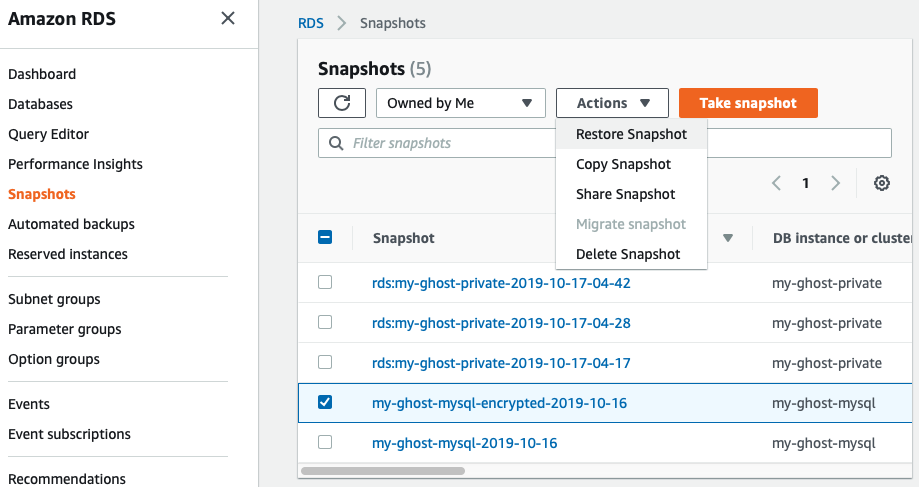Click the horizontal scrollbar under the table
Image resolution: width=919 pixels, height=487 pixels.
click(x=383, y=471)
